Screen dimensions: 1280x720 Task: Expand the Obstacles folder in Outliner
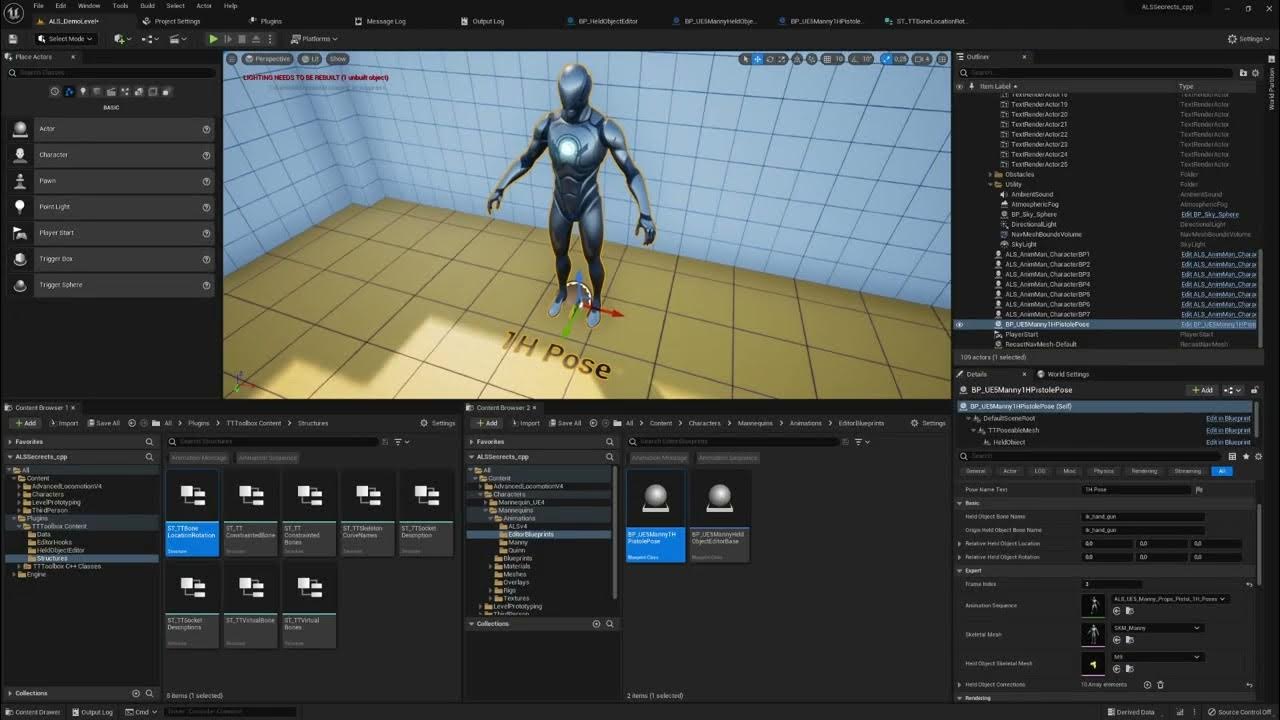tap(990, 175)
